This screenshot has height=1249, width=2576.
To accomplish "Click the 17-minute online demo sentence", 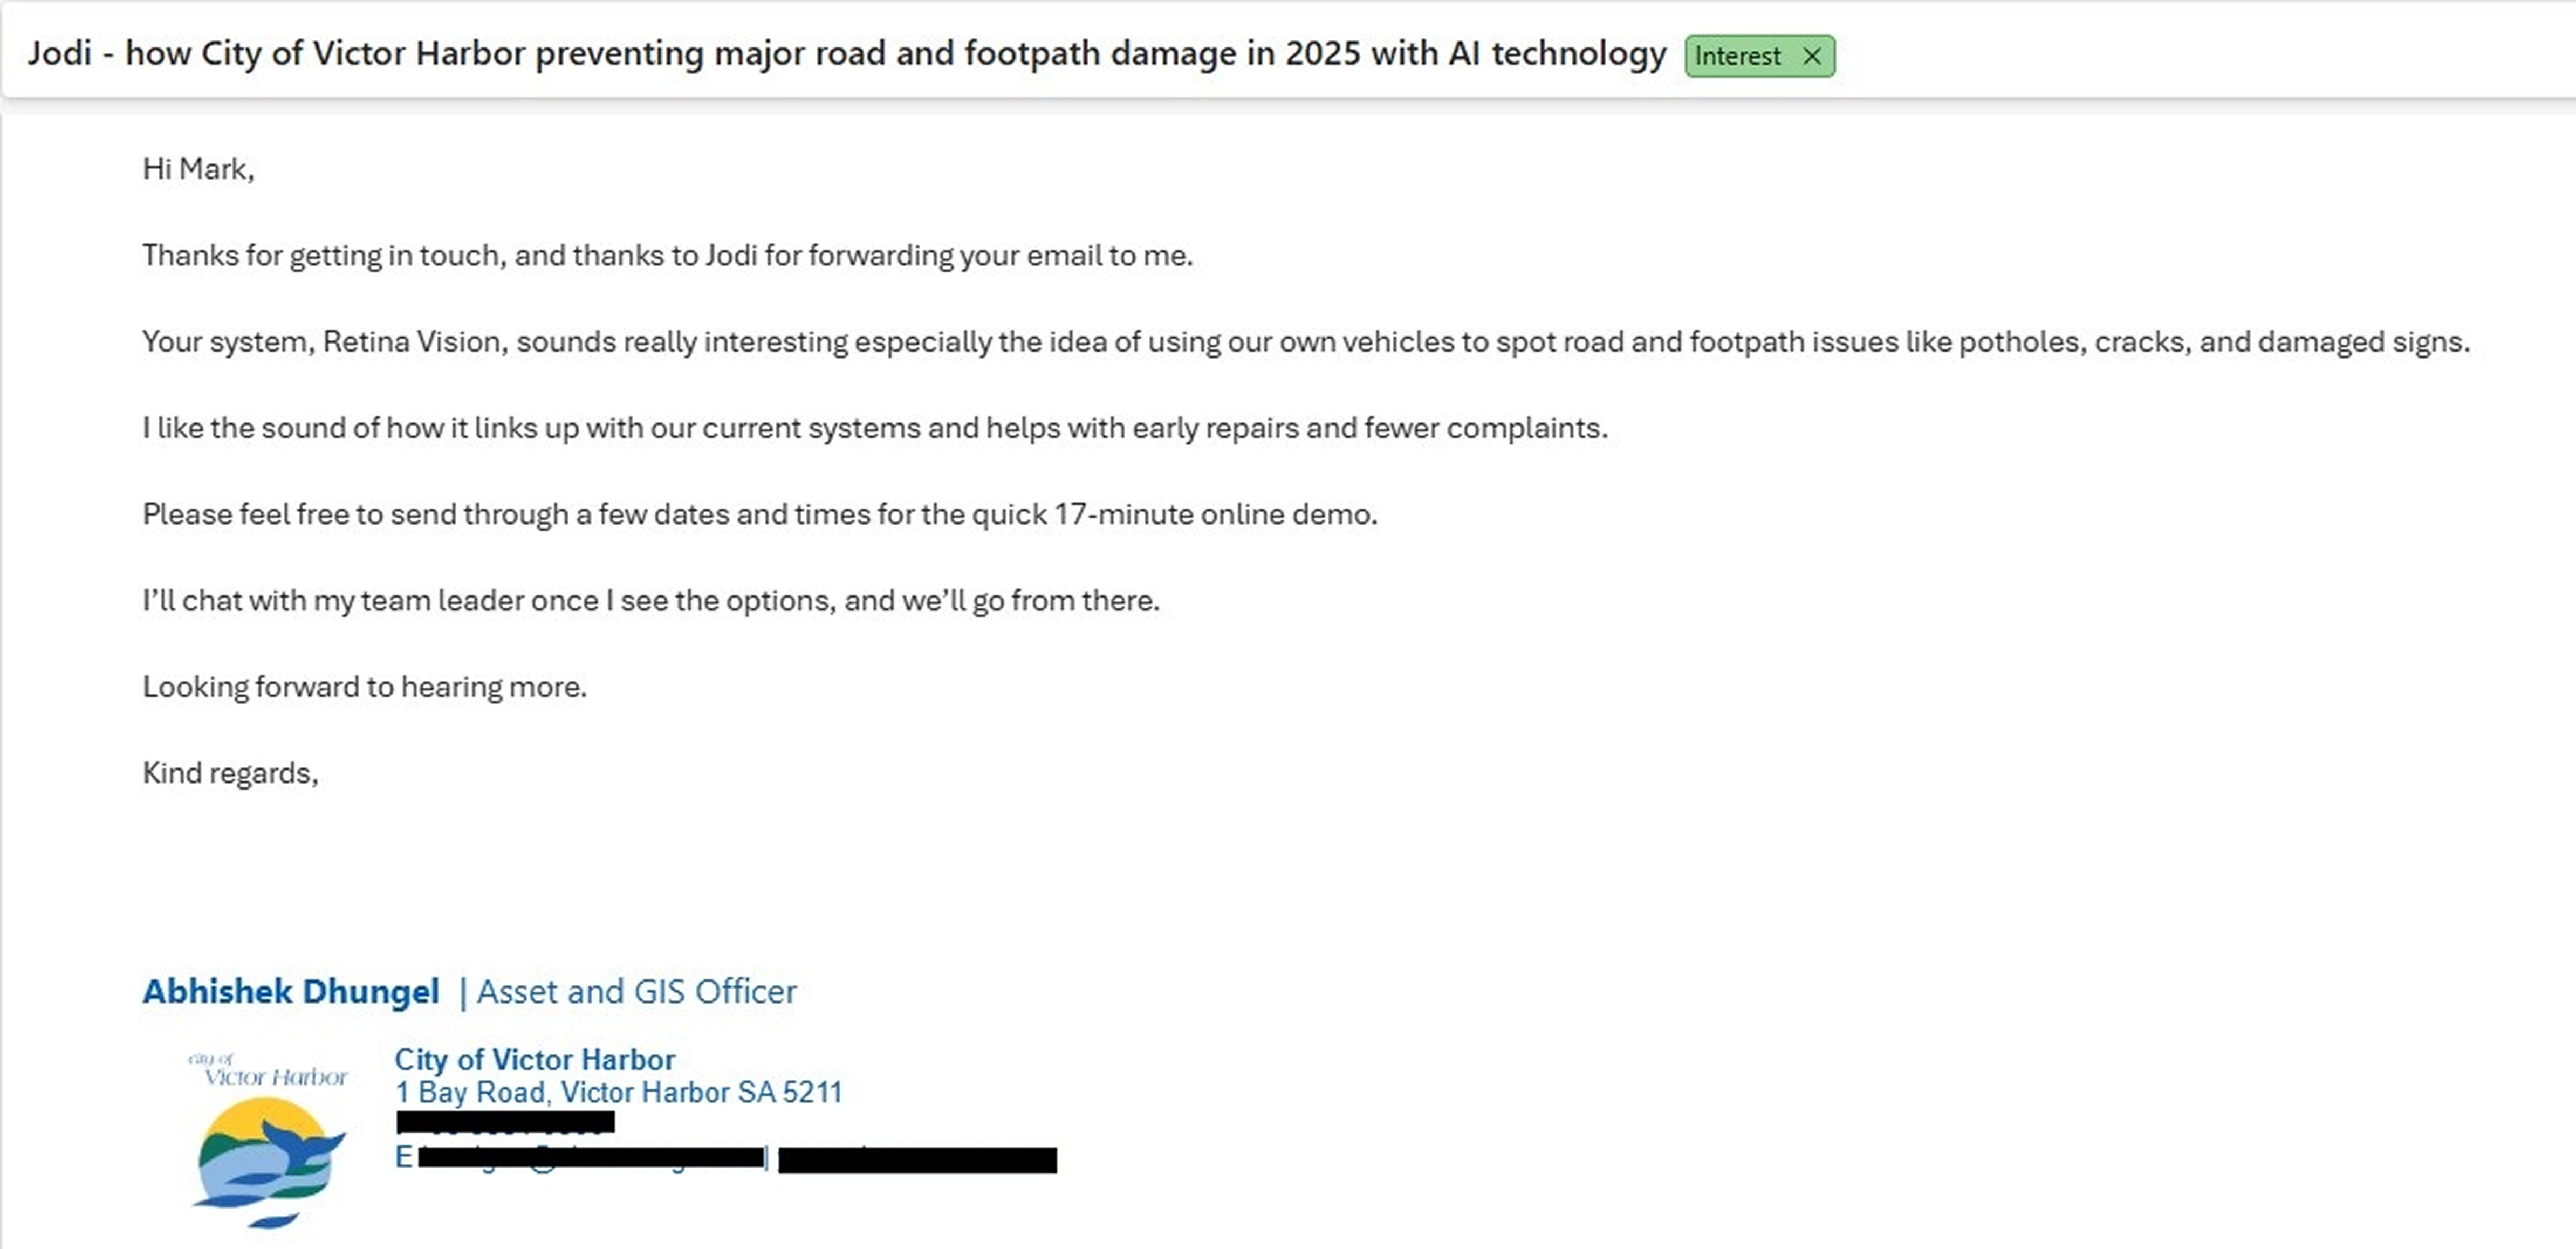I will (x=760, y=514).
